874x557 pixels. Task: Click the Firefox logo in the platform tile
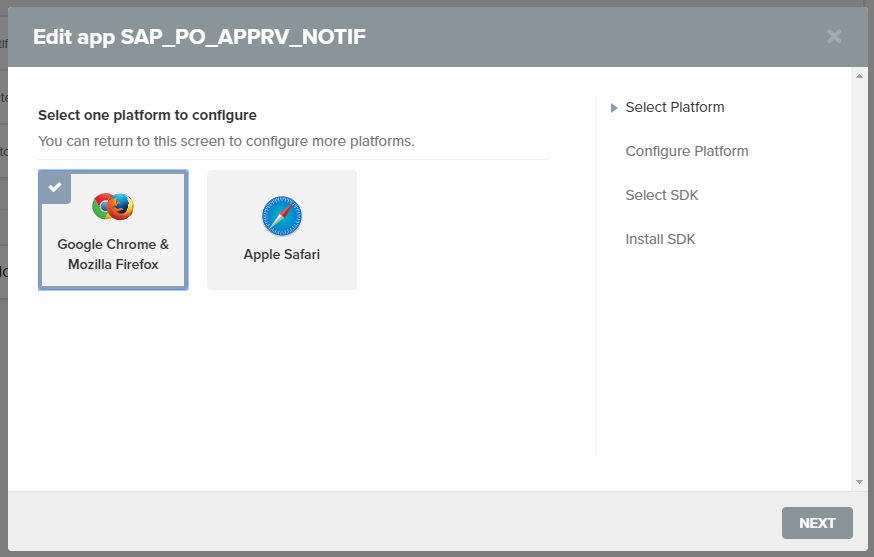[x=122, y=207]
